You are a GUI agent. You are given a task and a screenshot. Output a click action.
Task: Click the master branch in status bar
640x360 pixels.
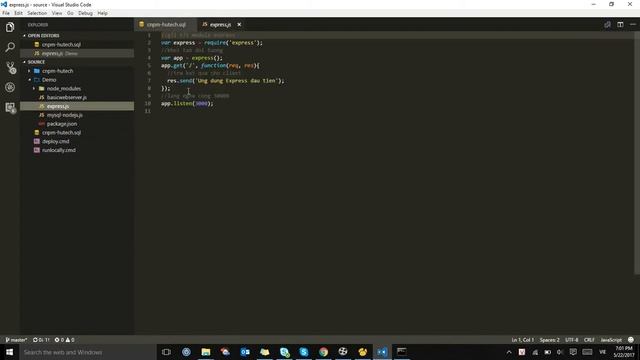pos(16,340)
